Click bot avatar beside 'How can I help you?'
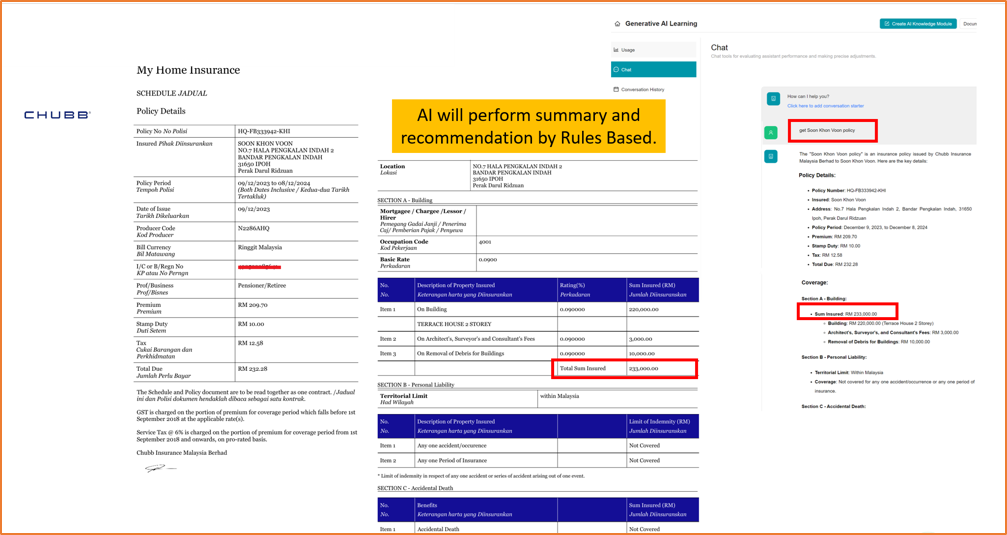 click(x=772, y=99)
